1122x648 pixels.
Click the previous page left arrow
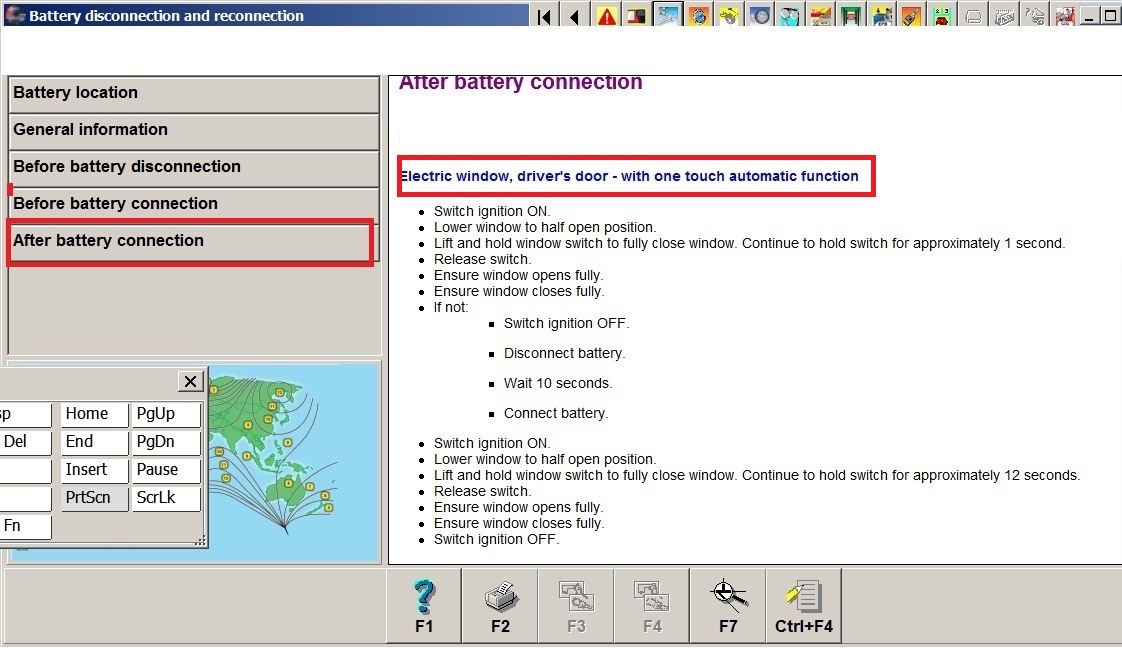(x=574, y=16)
